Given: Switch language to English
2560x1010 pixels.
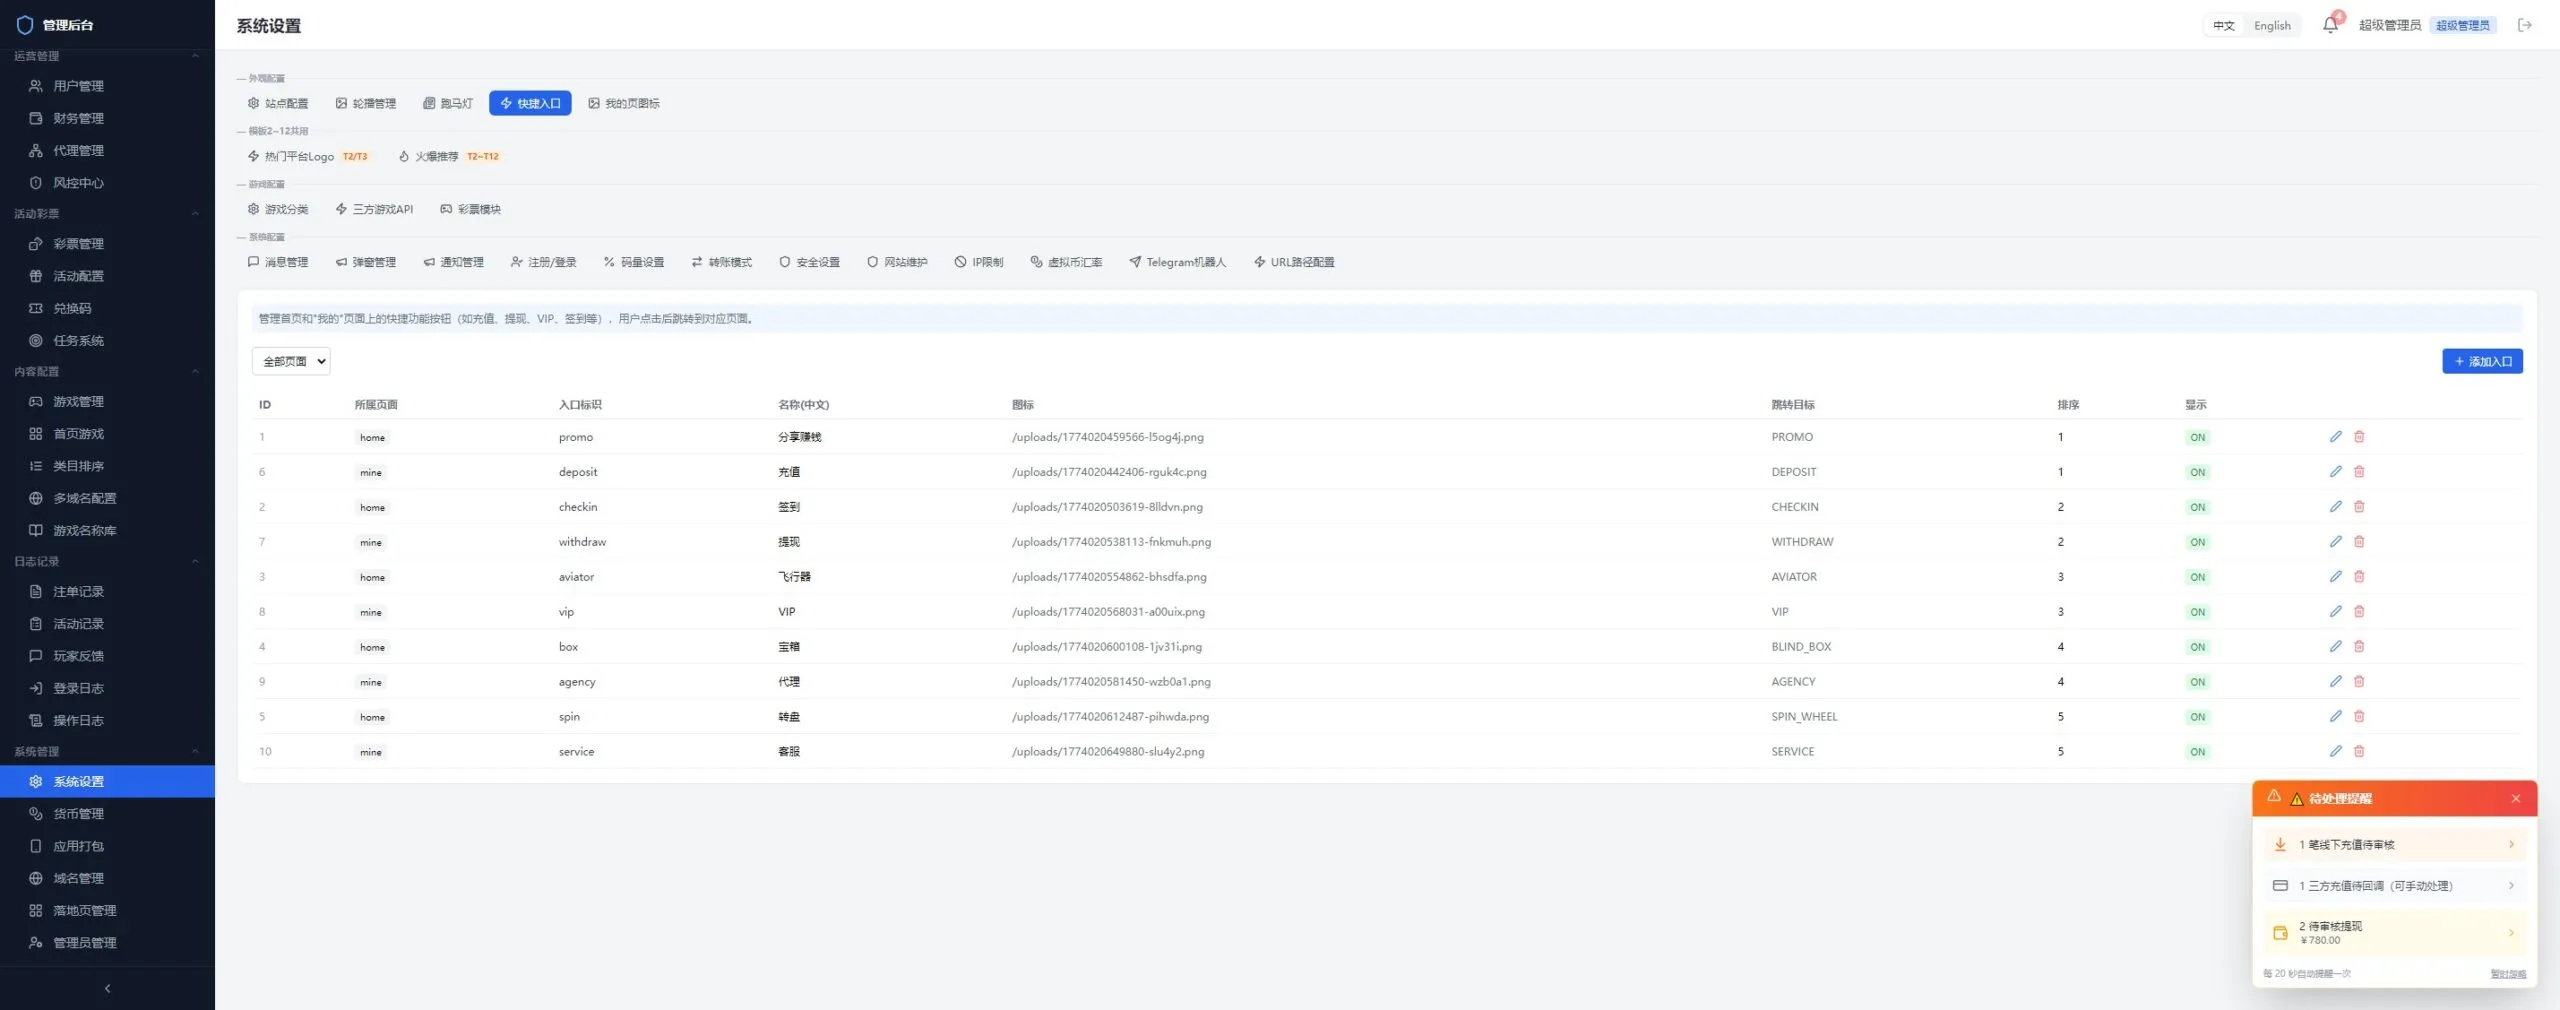Looking at the screenshot, I should pyautogui.click(x=2272, y=26).
